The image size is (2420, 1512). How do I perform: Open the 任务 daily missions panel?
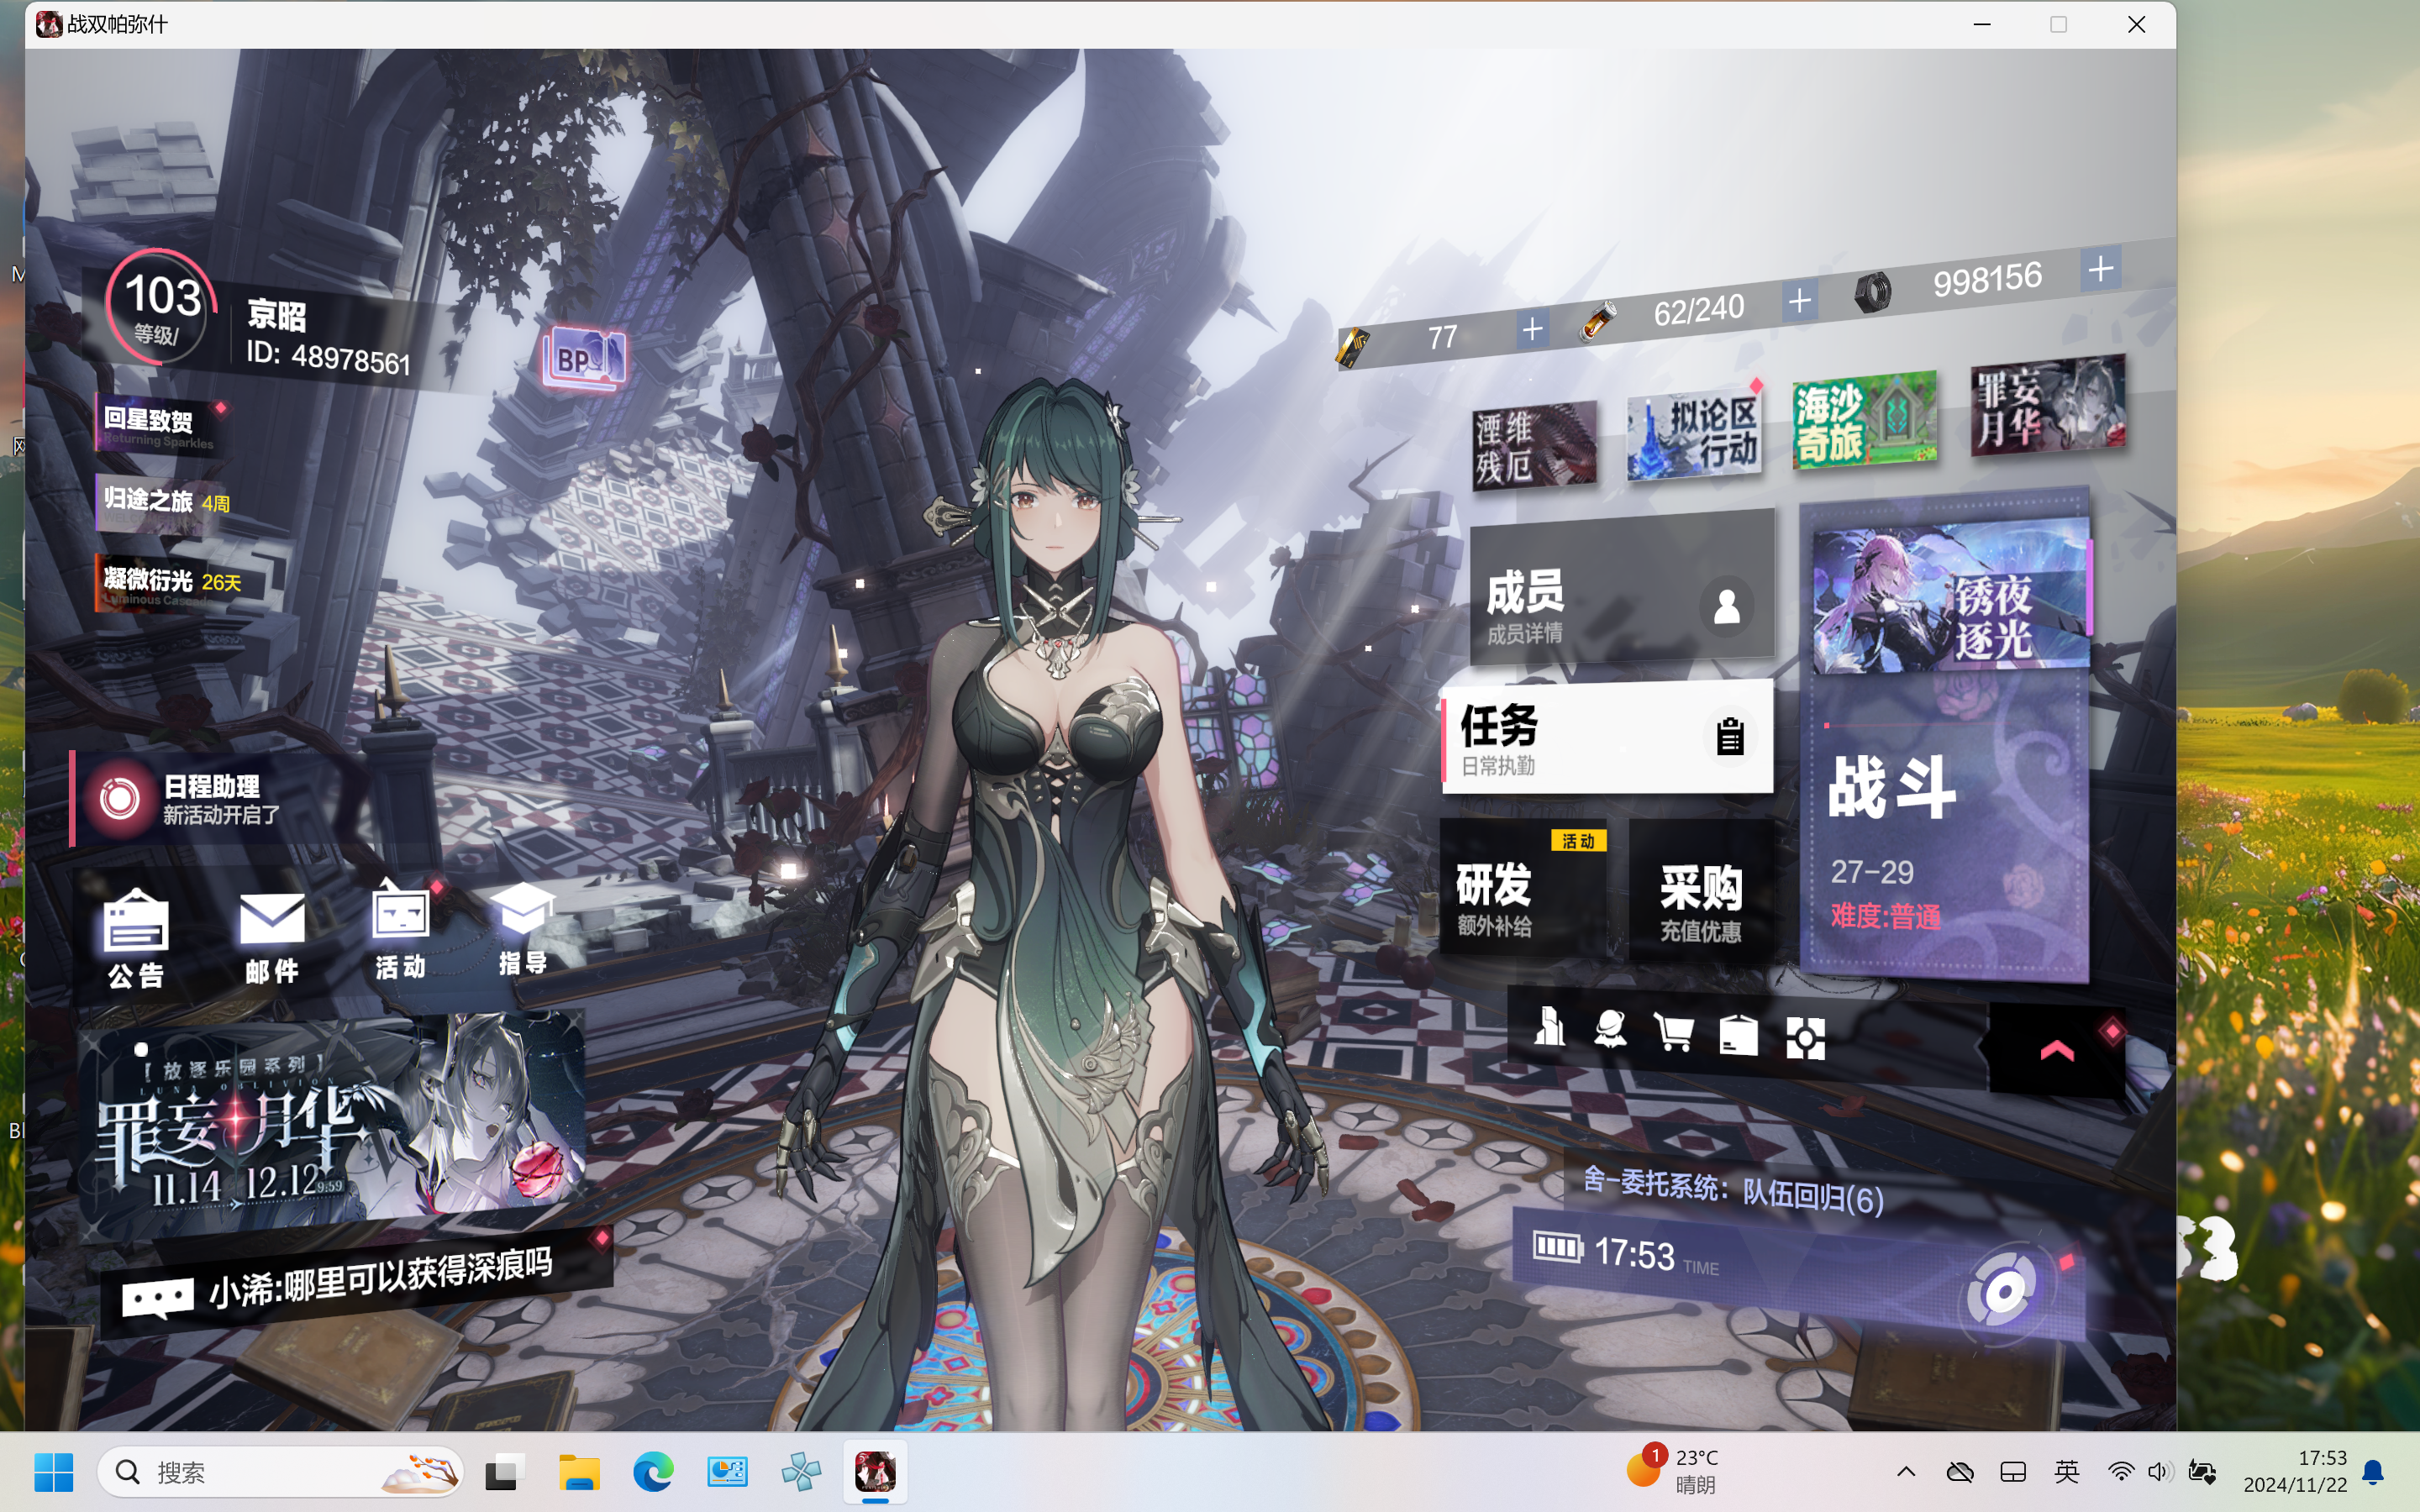(1607, 738)
